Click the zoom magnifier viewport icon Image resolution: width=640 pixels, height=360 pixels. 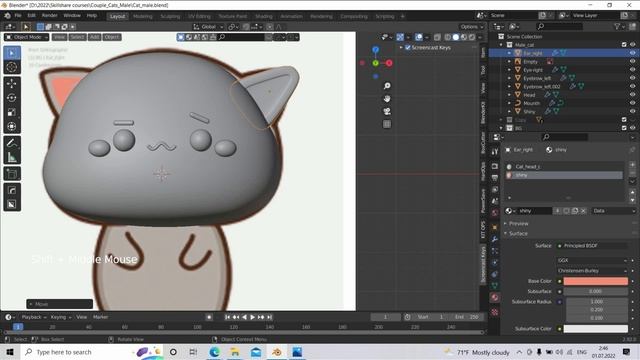[387, 86]
